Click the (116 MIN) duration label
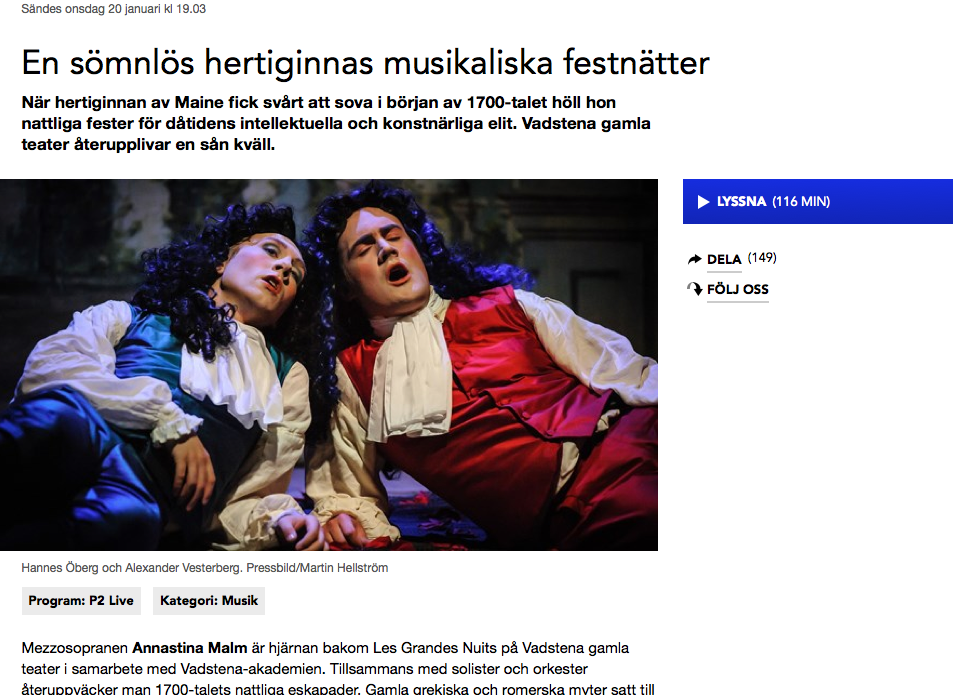The width and height of the screenshot is (976, 695). coord(801,202)
